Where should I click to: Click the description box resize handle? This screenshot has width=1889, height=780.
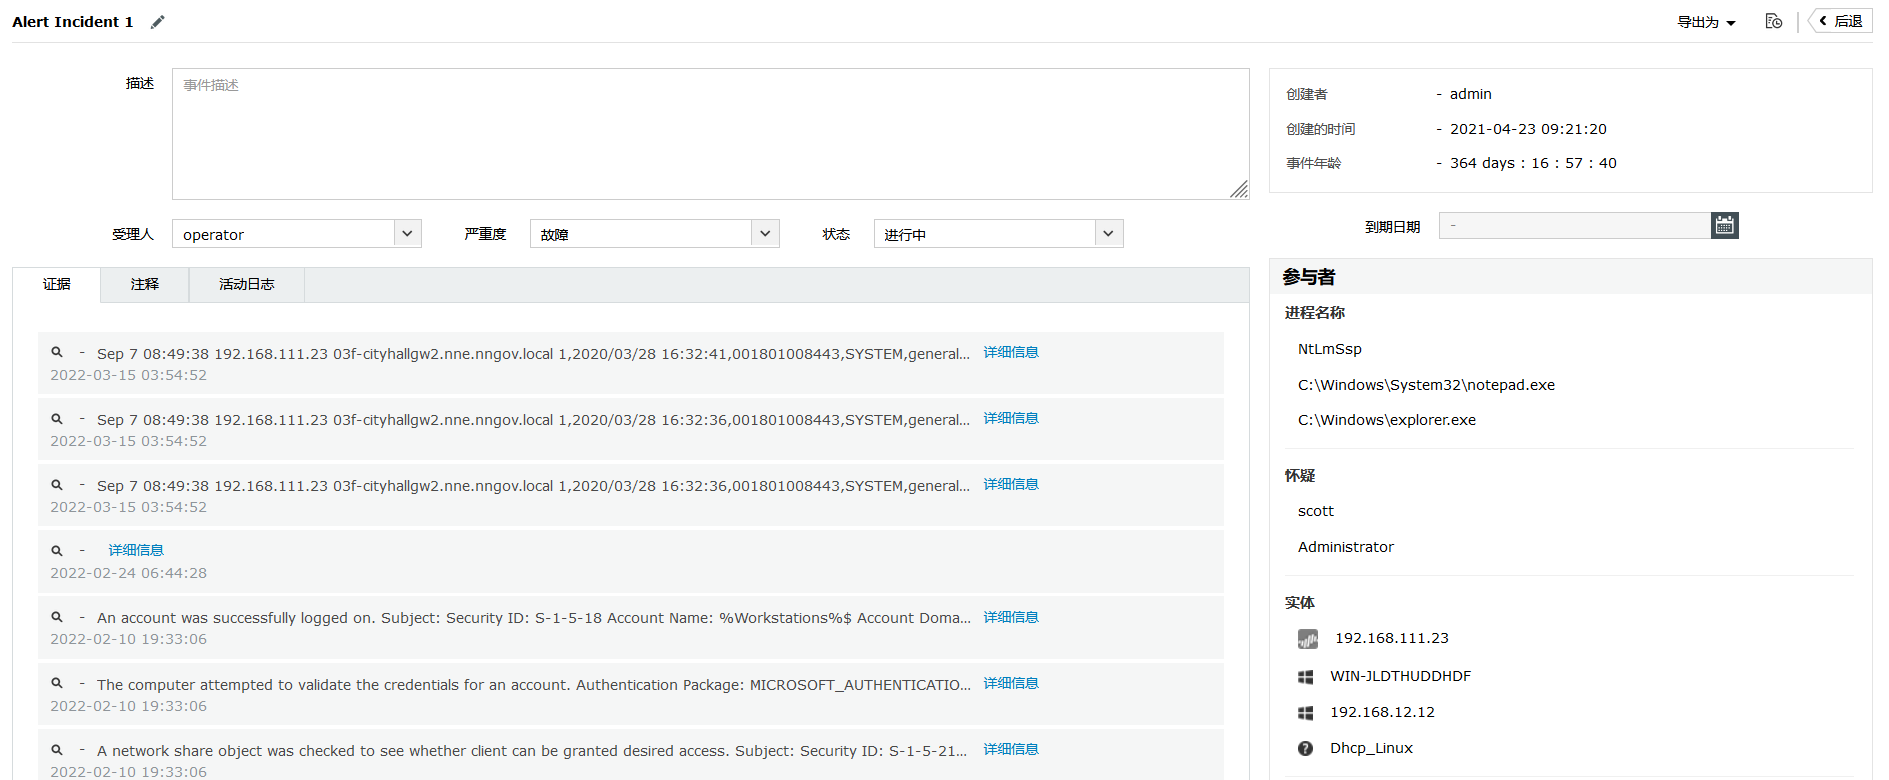1239,189
